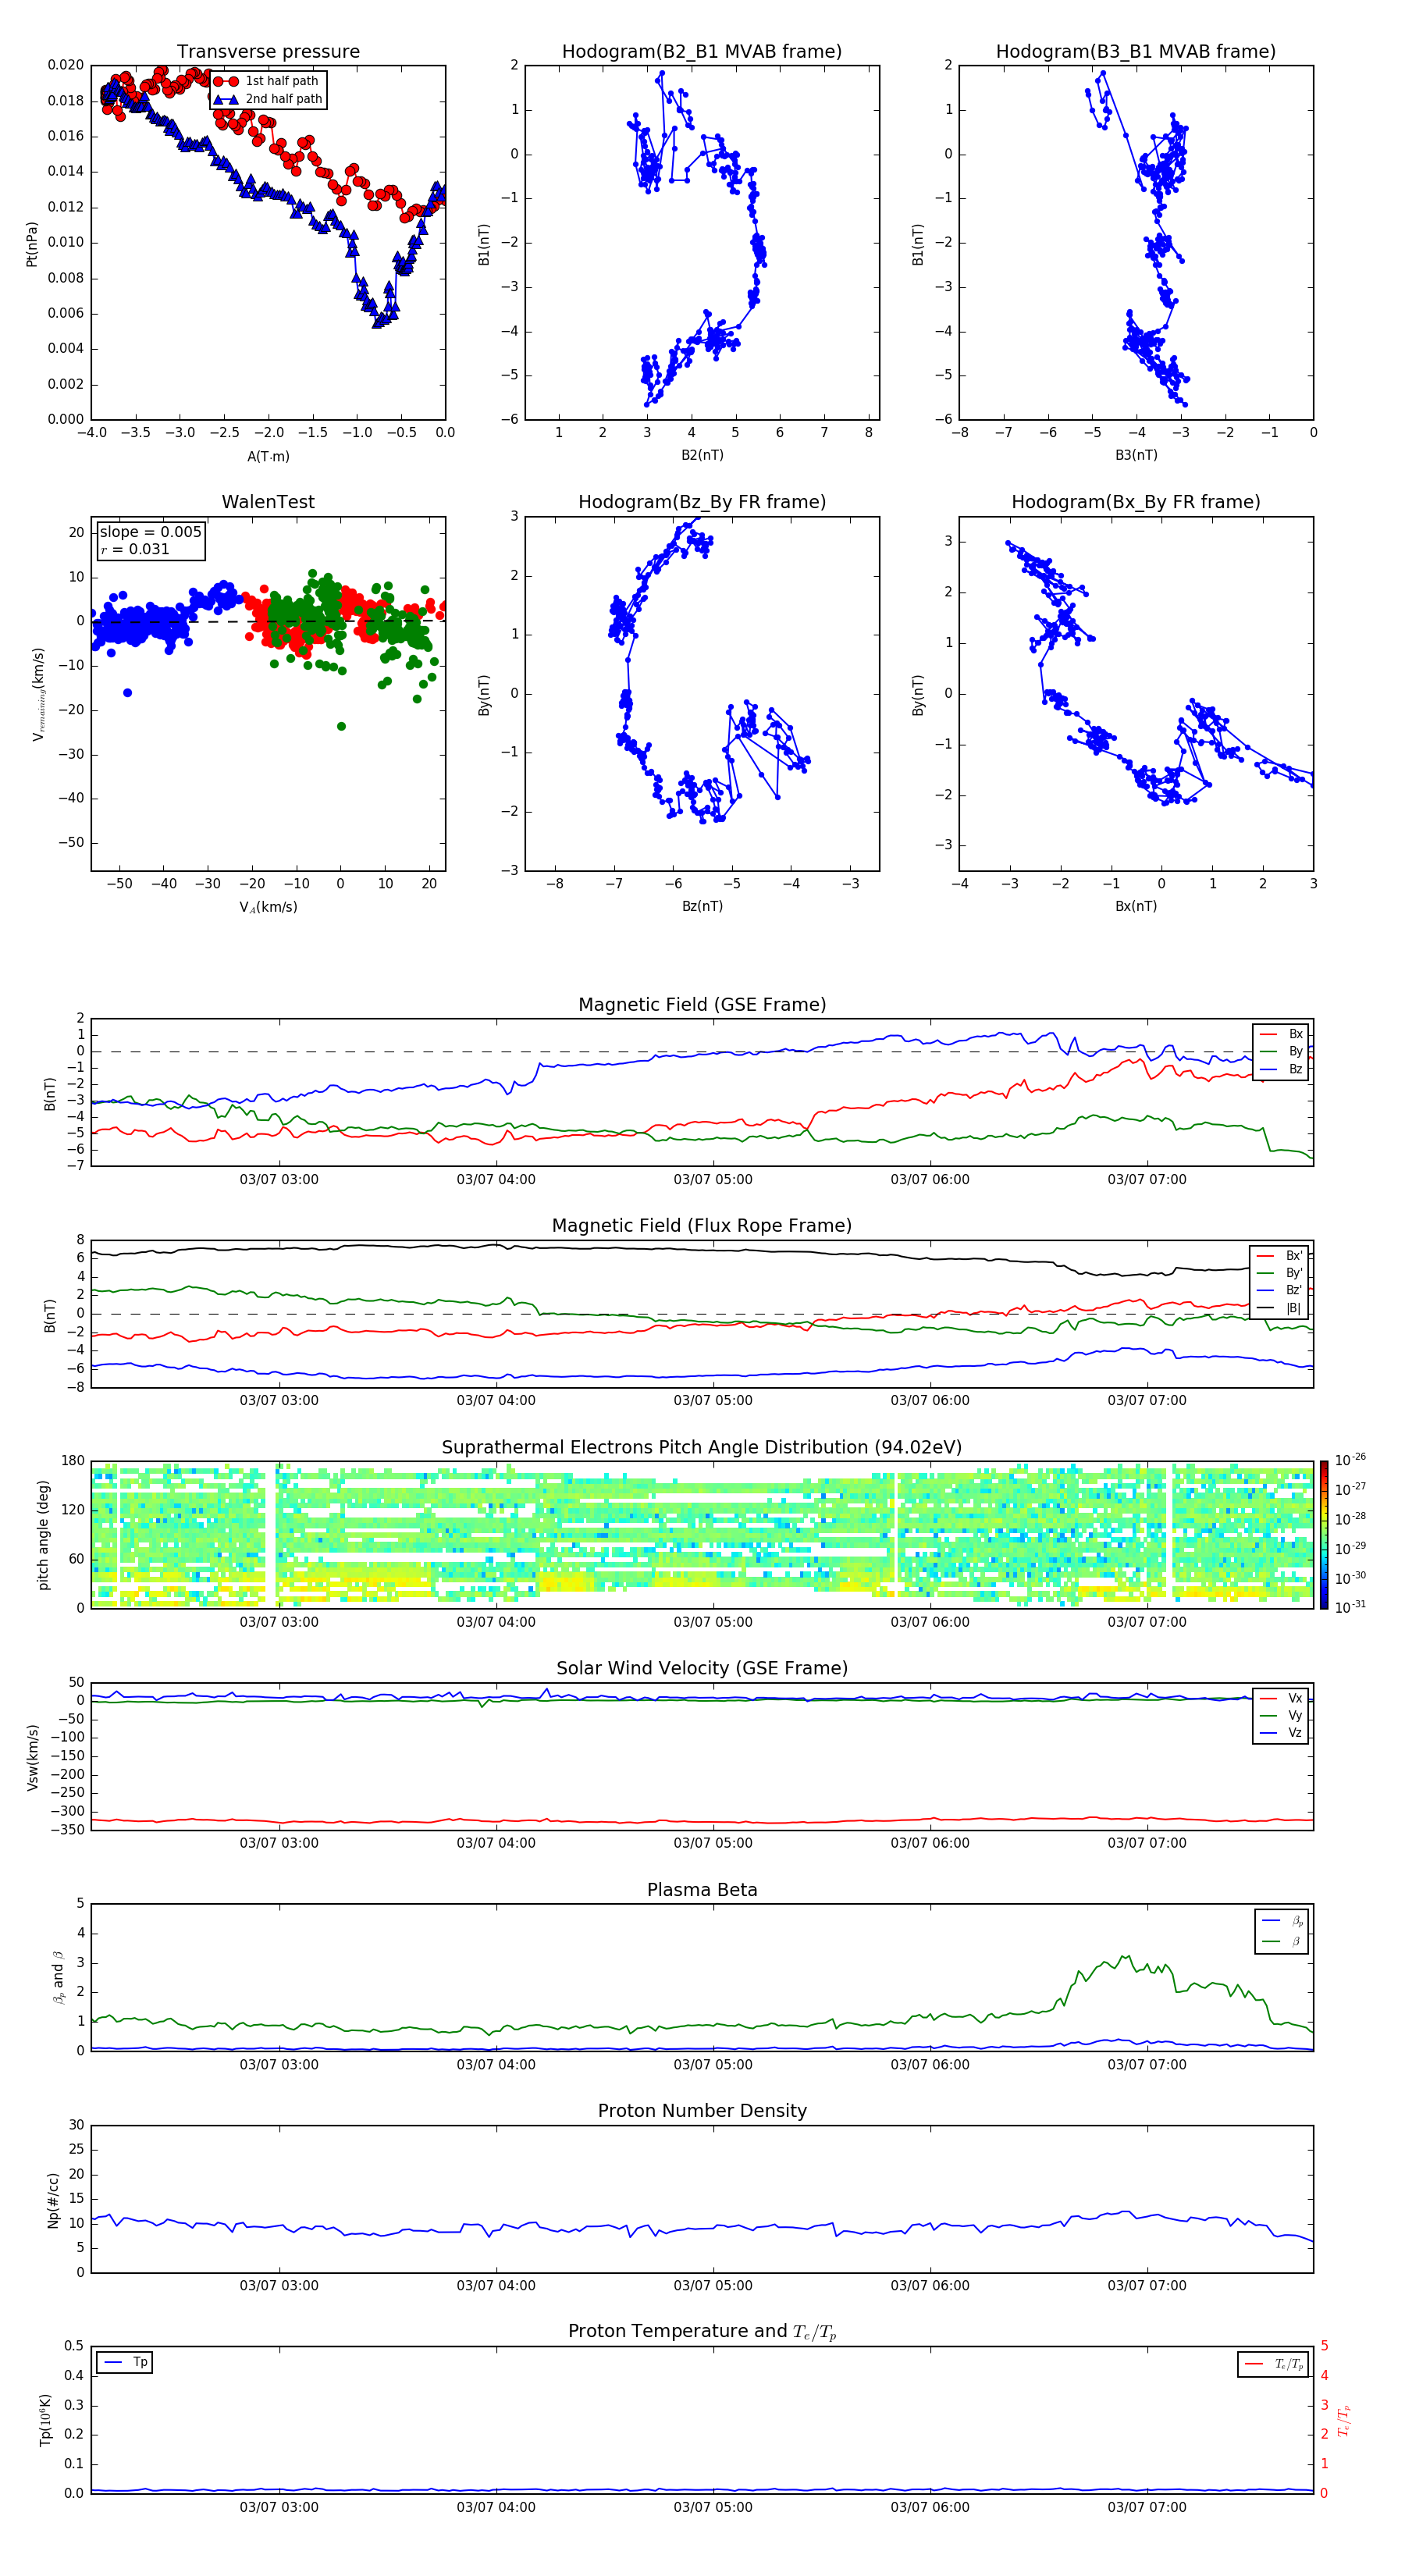Click the 'pitch angle (deg)' axis label
Screen dimensions: 1405x2576
(43, 1535)
